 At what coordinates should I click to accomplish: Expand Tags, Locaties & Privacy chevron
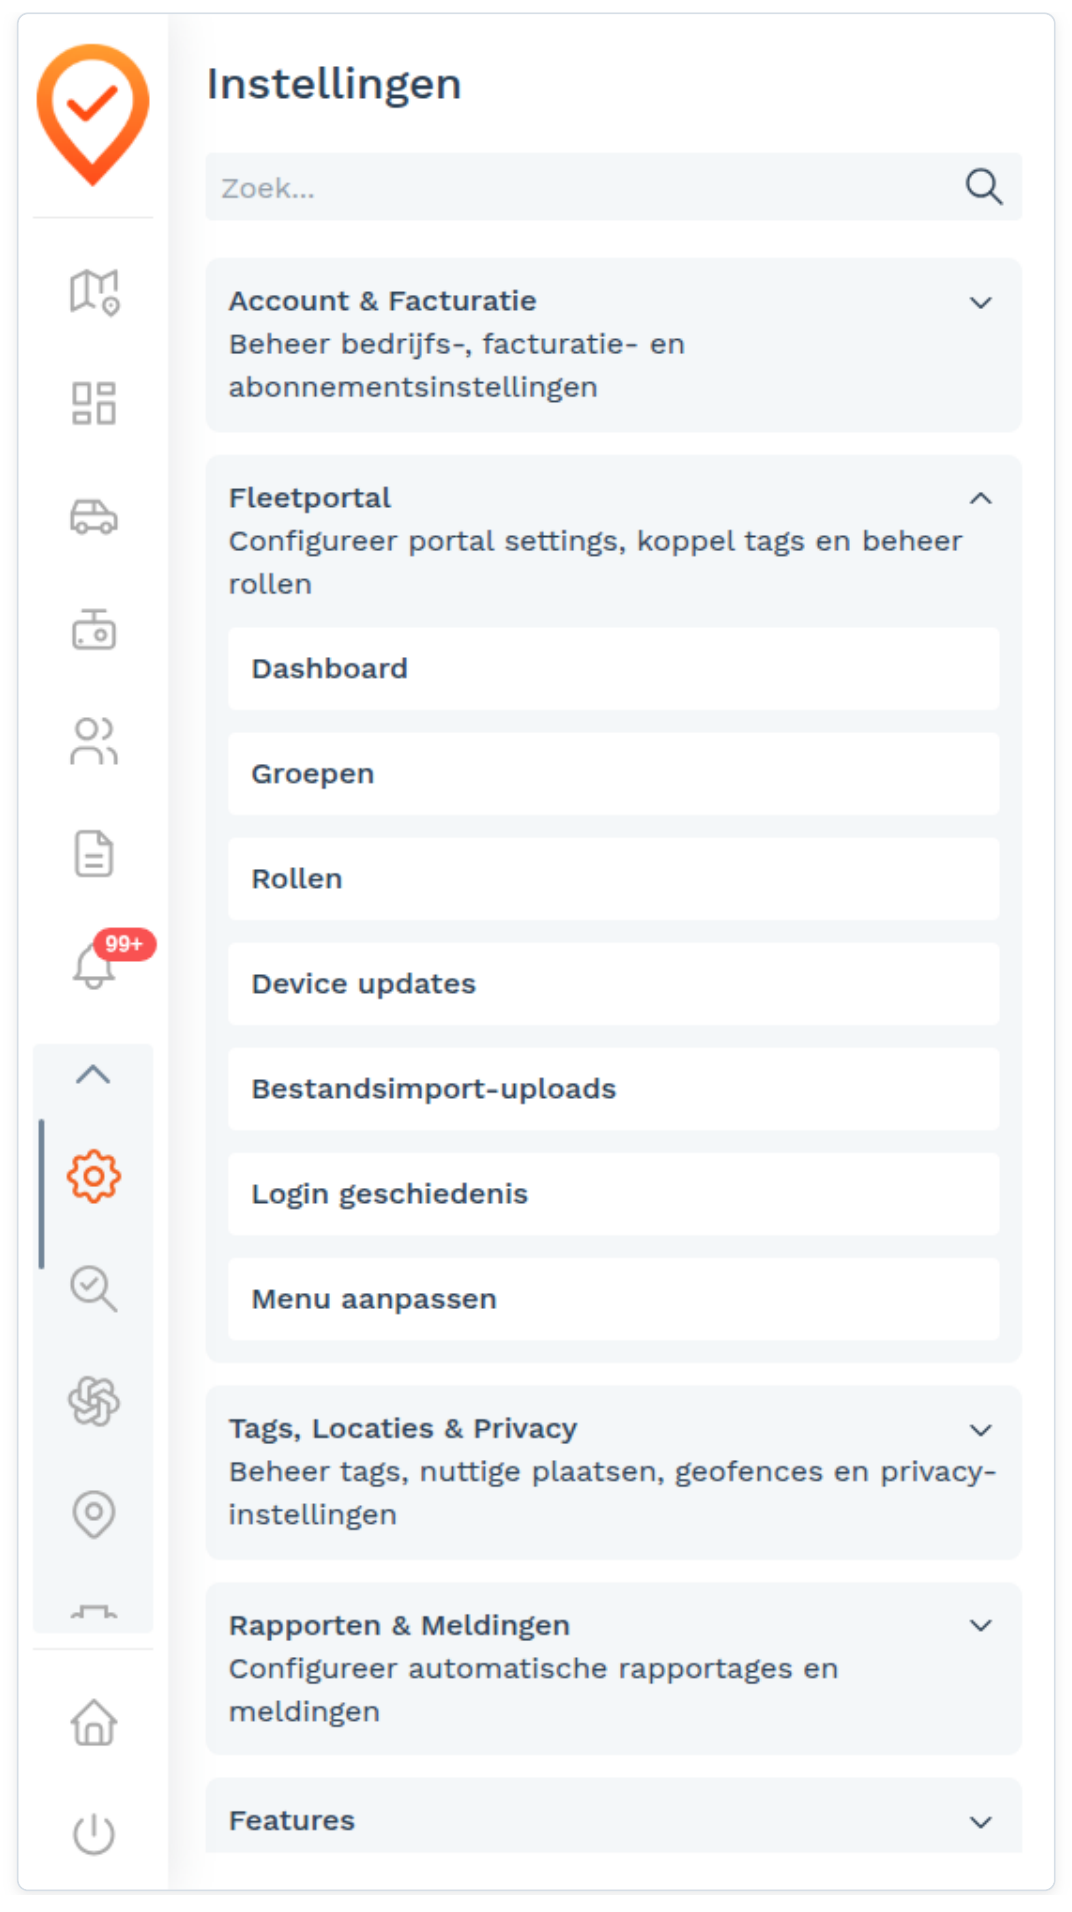coord(981,1430)
